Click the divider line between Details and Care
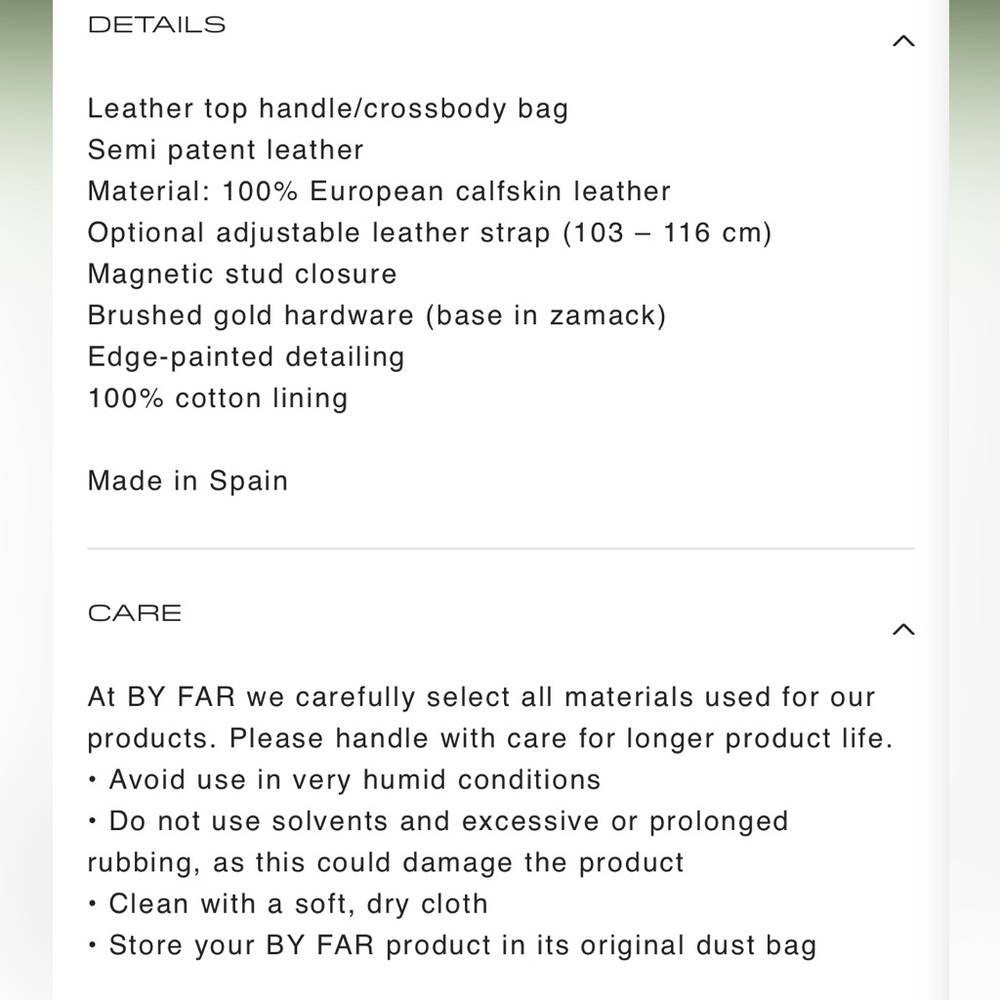 pyautogui.click(x=501, y=548)
